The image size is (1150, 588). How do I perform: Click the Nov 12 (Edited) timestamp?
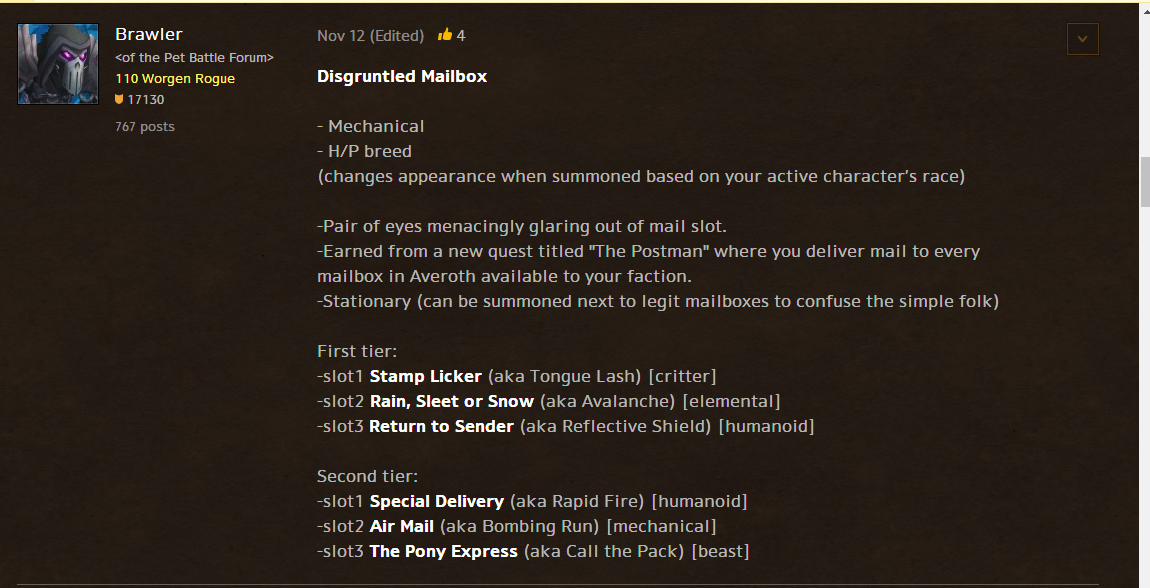(x=370, y=35)
